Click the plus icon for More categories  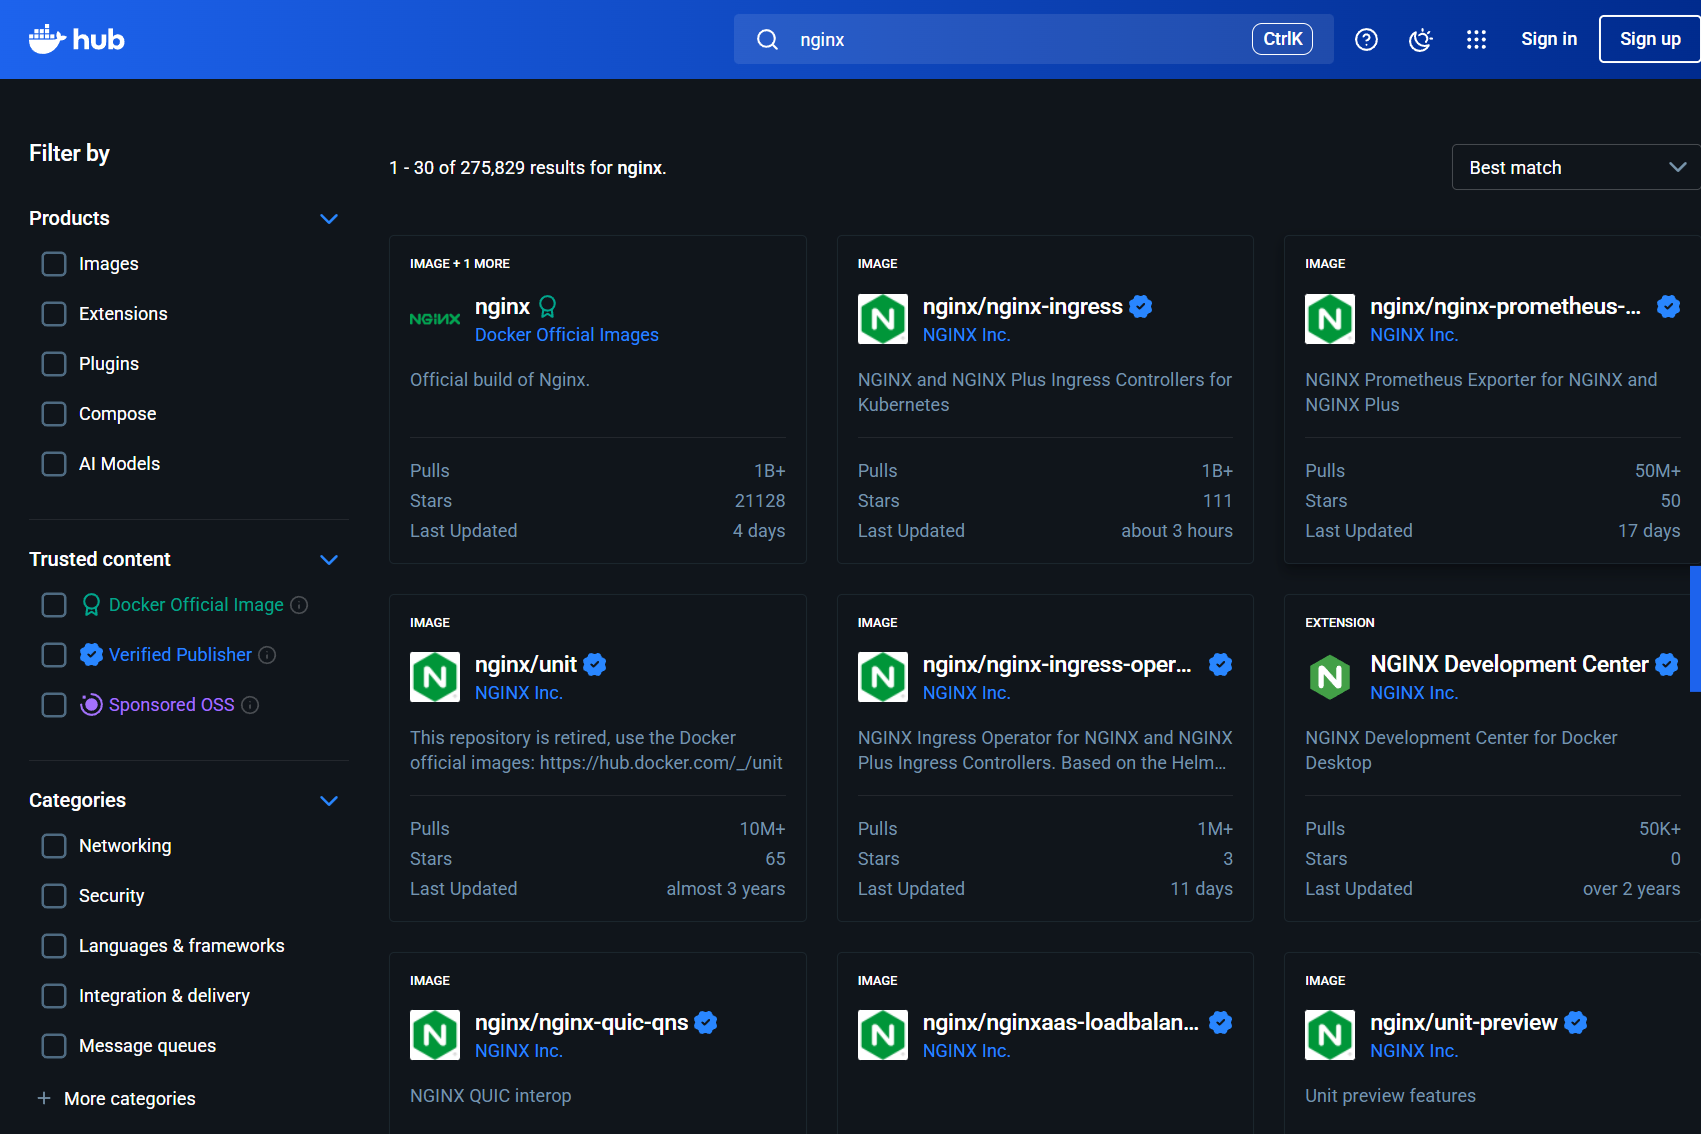pyautogui.click(x=44, y=1098)
